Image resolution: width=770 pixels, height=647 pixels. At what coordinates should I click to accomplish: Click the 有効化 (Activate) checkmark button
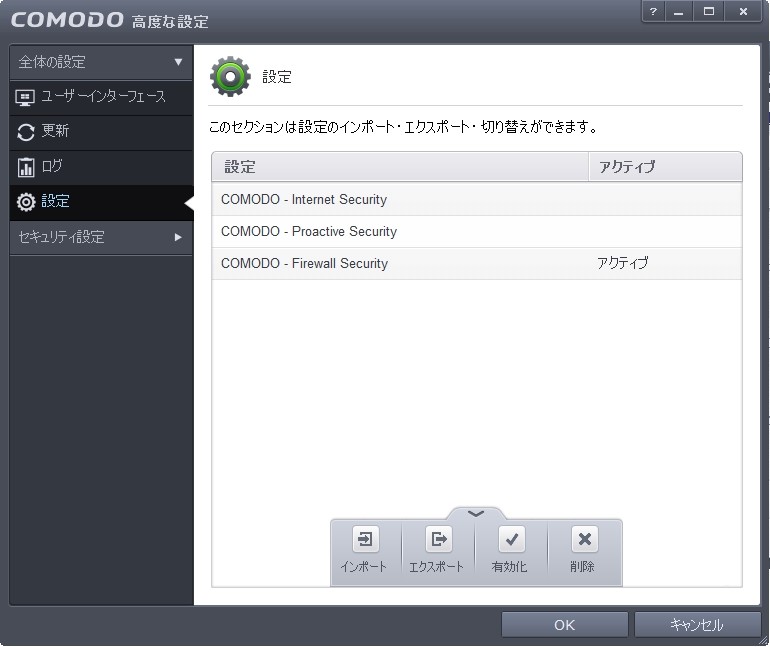[x=511, y=539]
